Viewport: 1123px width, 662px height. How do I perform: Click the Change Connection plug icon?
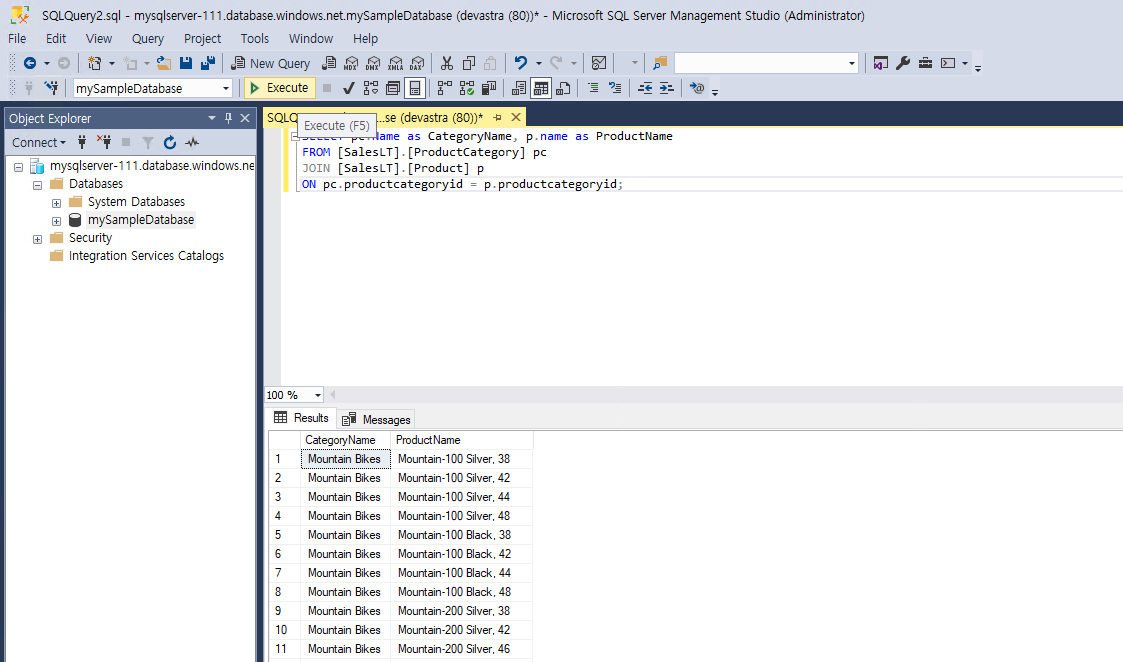pos(51,88)
